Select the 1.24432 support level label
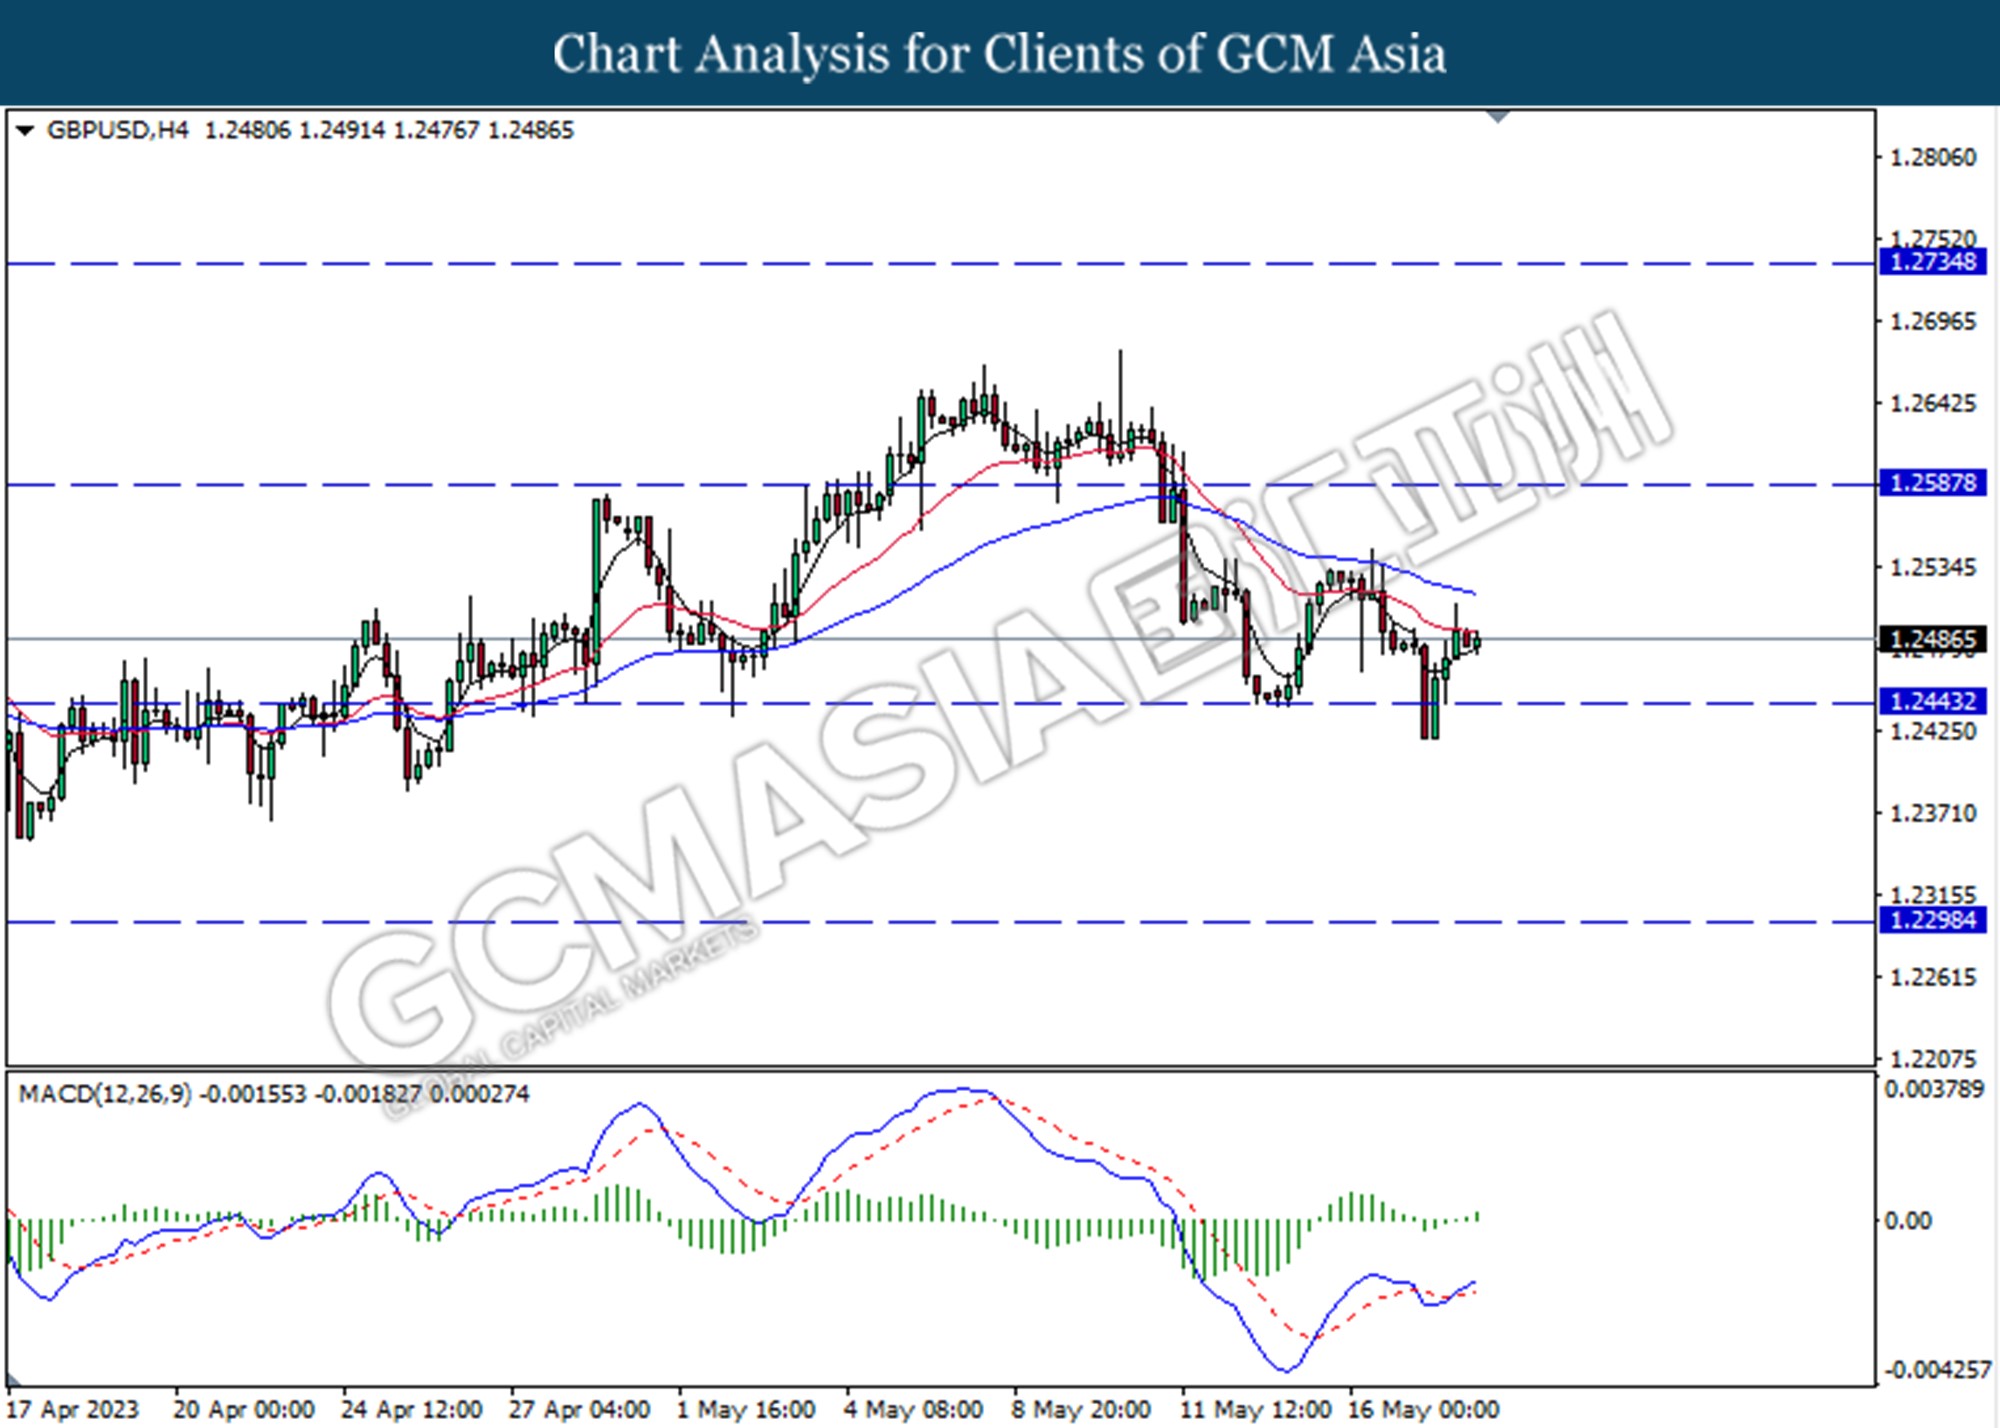Image resolution: width=2000 pixels, height=1428 pixels. (x=1933, y=702)
